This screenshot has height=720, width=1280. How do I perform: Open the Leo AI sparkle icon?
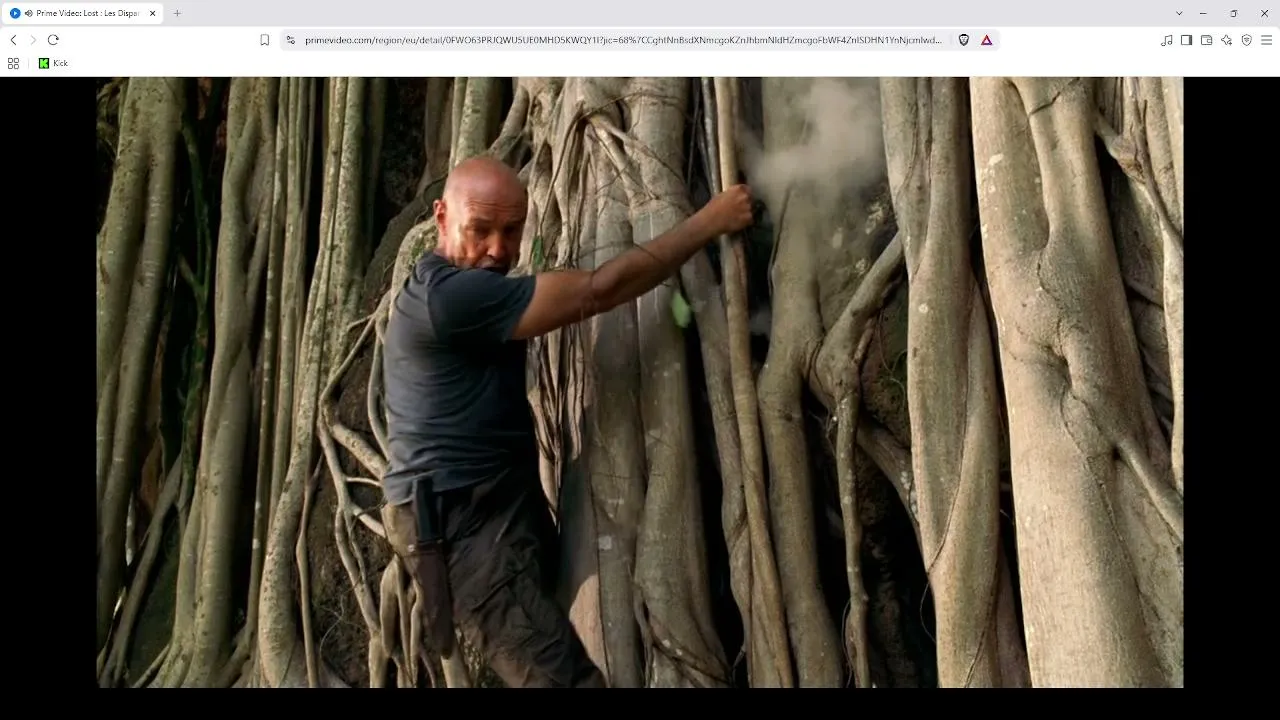pos(1227,40)
